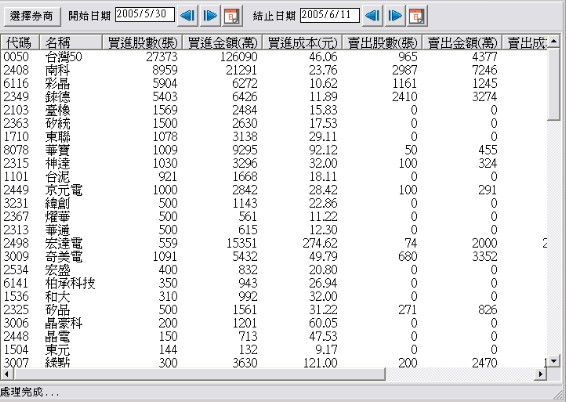This screenshot has width=566, height=402.
Task: Click the 奇美電 name cell
Action: (64, 257)
